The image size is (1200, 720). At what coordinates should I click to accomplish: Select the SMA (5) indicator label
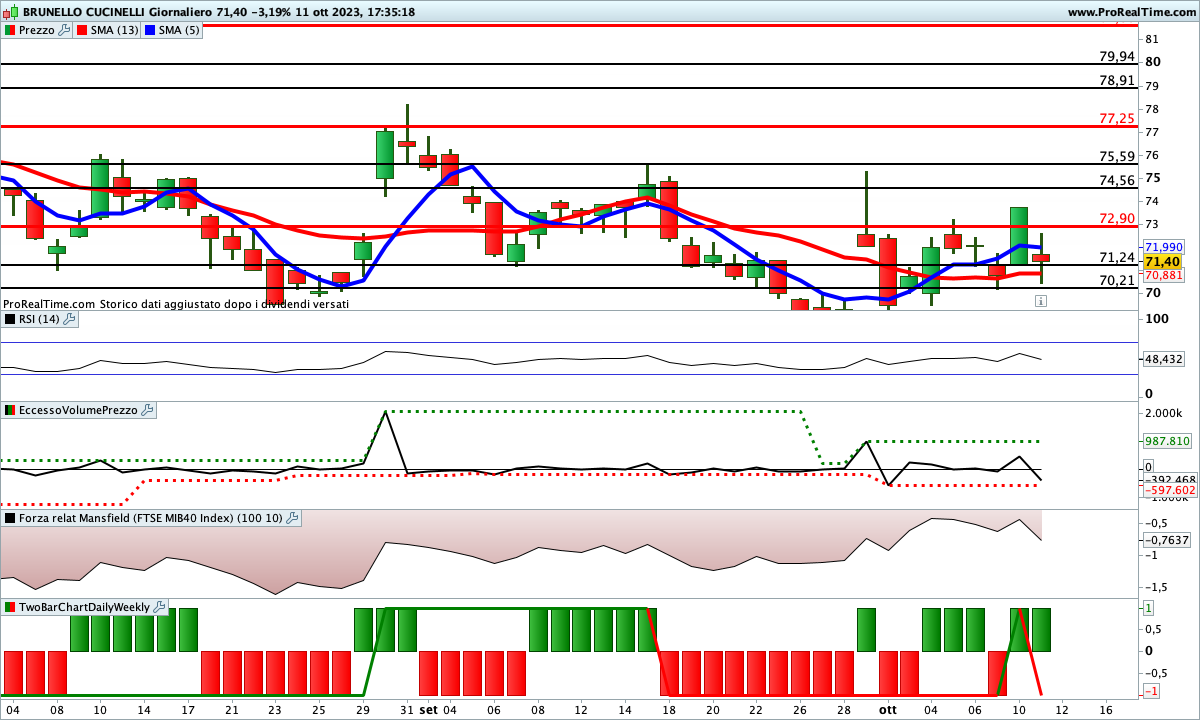coord(180,30)
